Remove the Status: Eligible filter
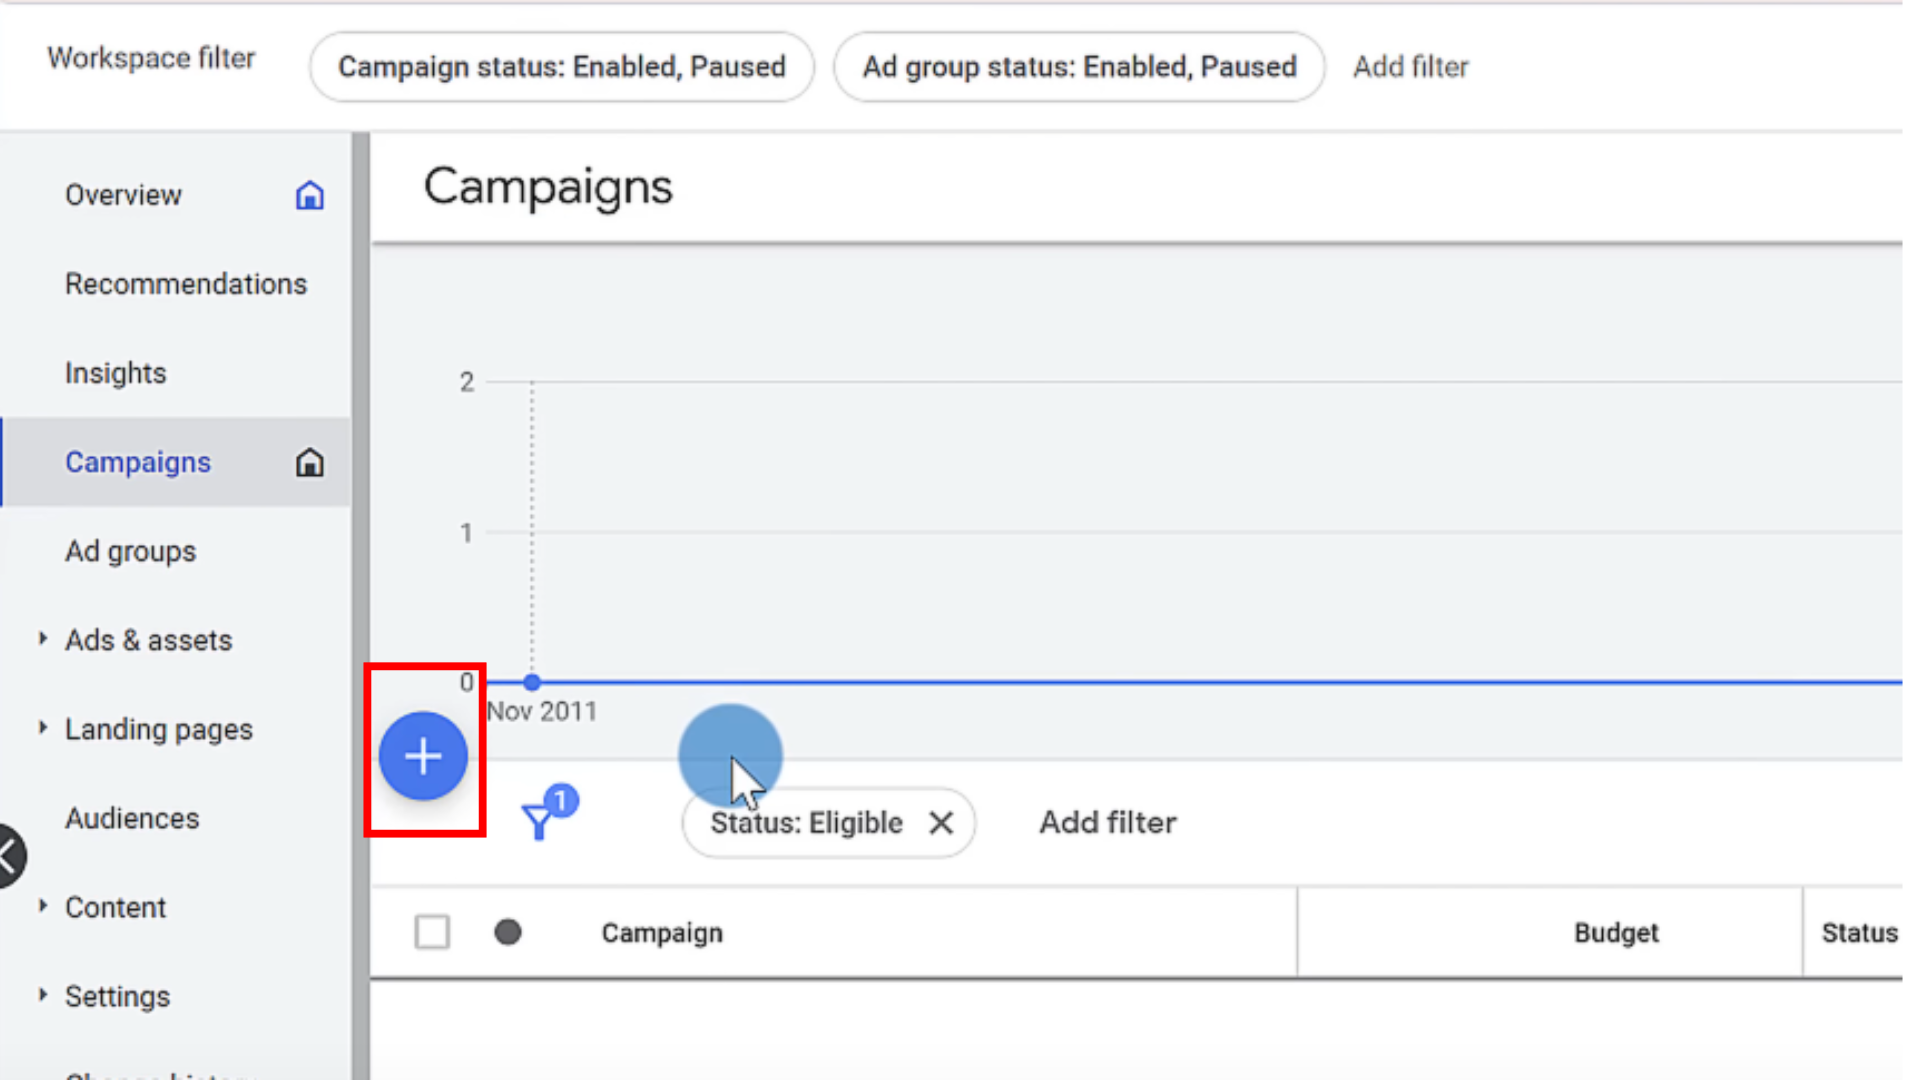The width and height of the screenshot is (1920, 1080). [x=940, y=823]
